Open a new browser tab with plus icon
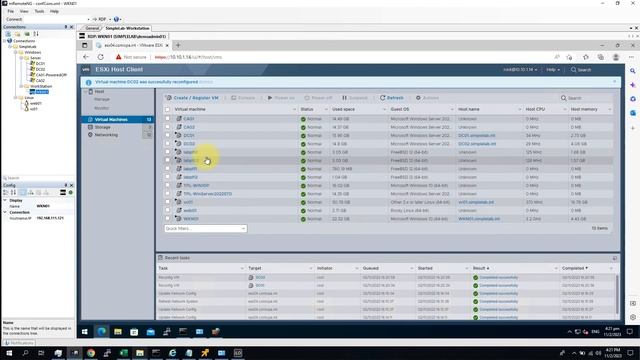This screenshot has width=640, height=360. pyautogui.click(x=178, y=45)
